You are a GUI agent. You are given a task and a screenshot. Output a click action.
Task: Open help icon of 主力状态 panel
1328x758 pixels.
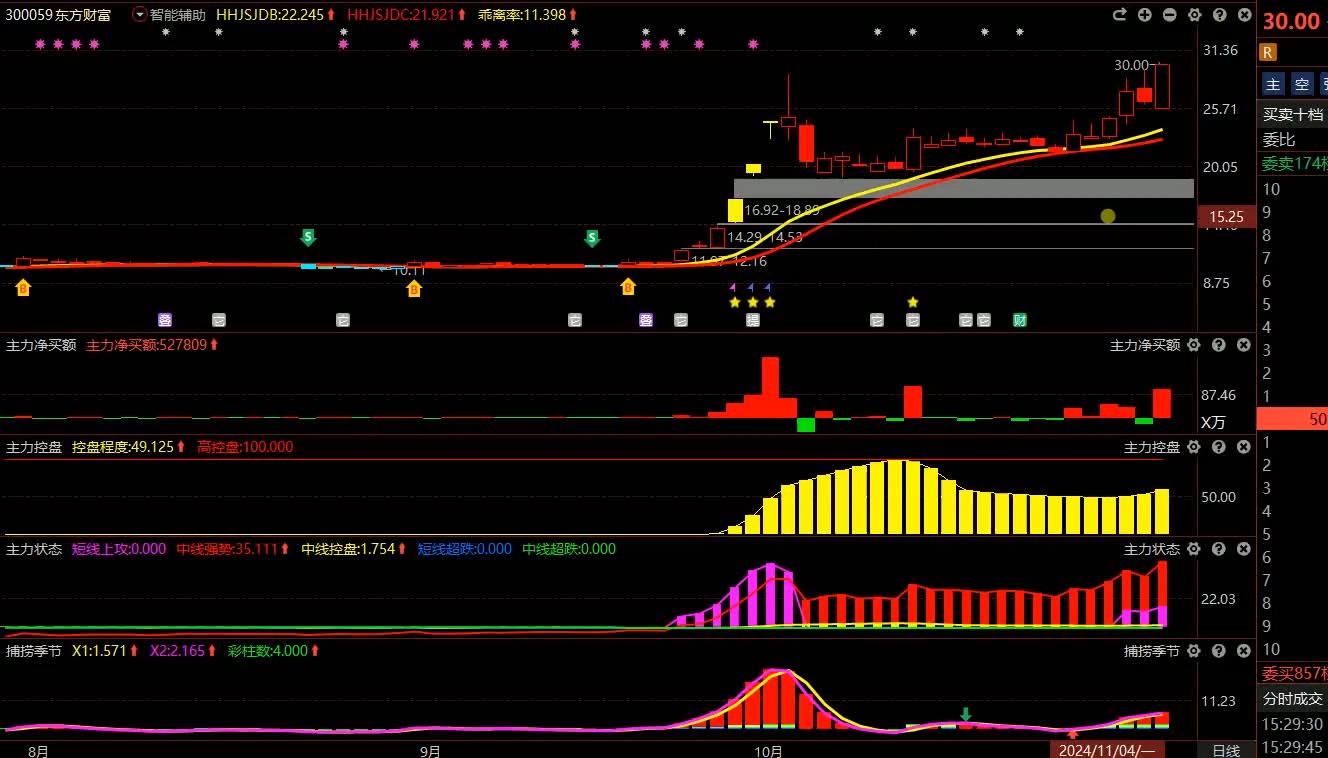point(1219,549)
